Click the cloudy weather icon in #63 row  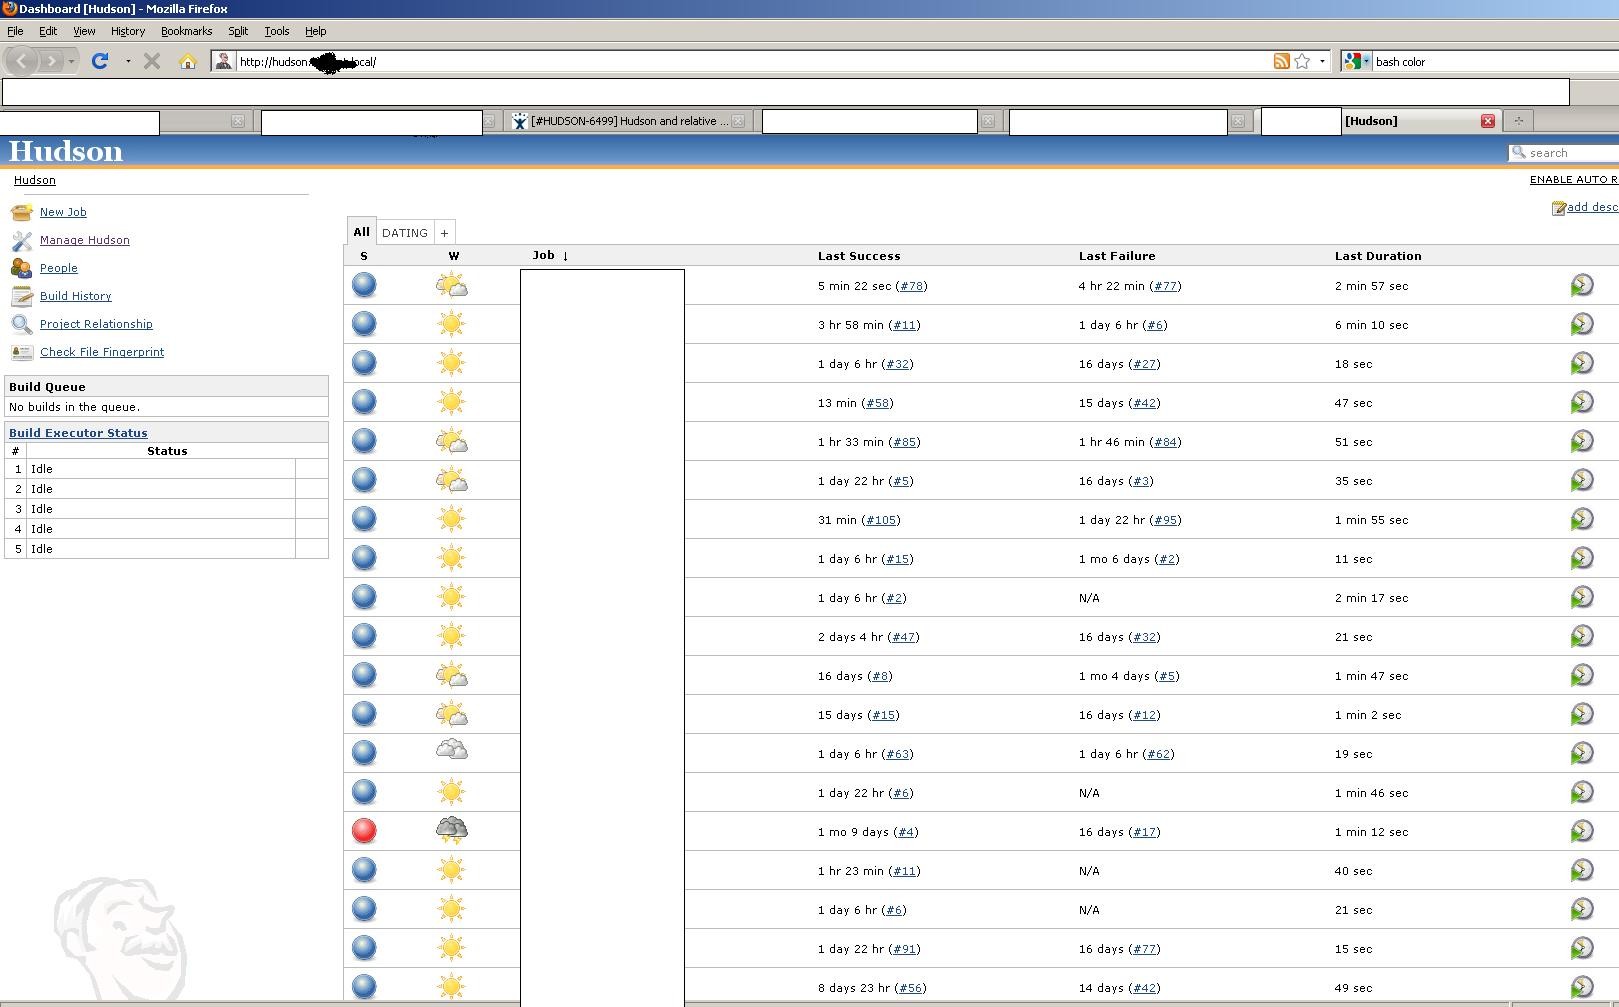click(451, 751)
